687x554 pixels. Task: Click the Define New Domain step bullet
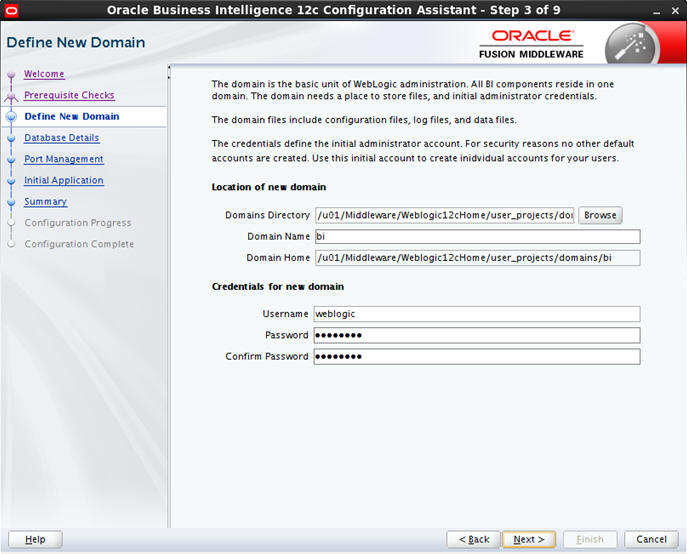click(x=11, y=117)
